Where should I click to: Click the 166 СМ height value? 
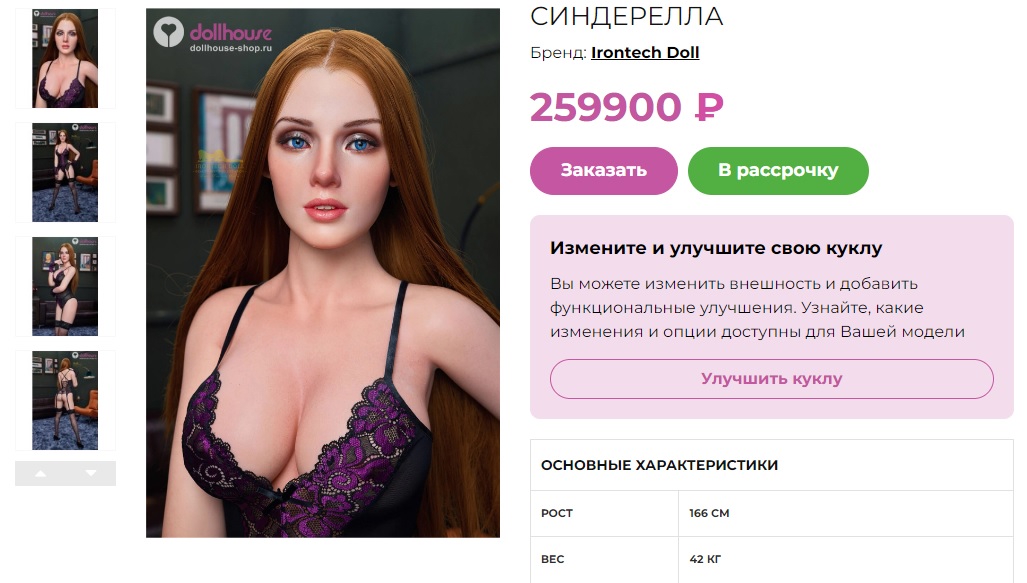(x=709, y=514)
